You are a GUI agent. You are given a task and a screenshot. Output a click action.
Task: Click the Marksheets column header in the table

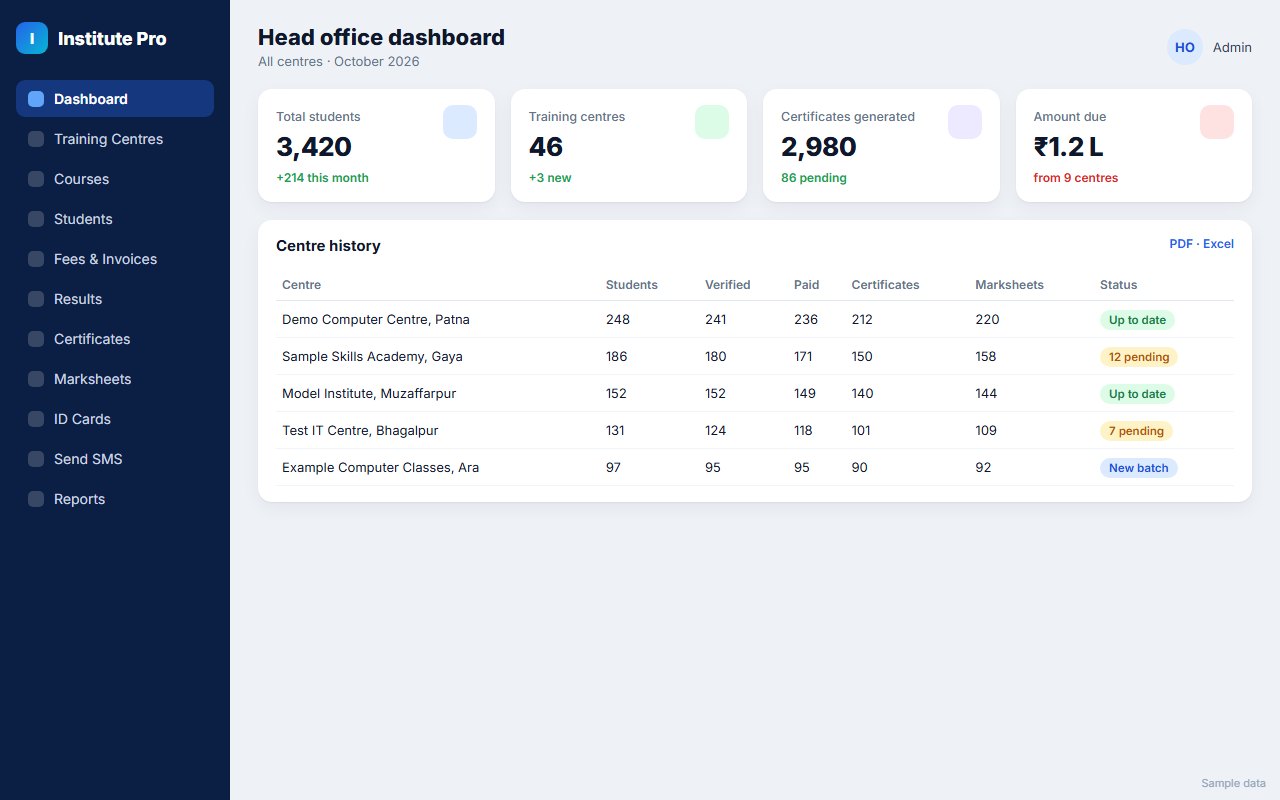point(1009,285)
